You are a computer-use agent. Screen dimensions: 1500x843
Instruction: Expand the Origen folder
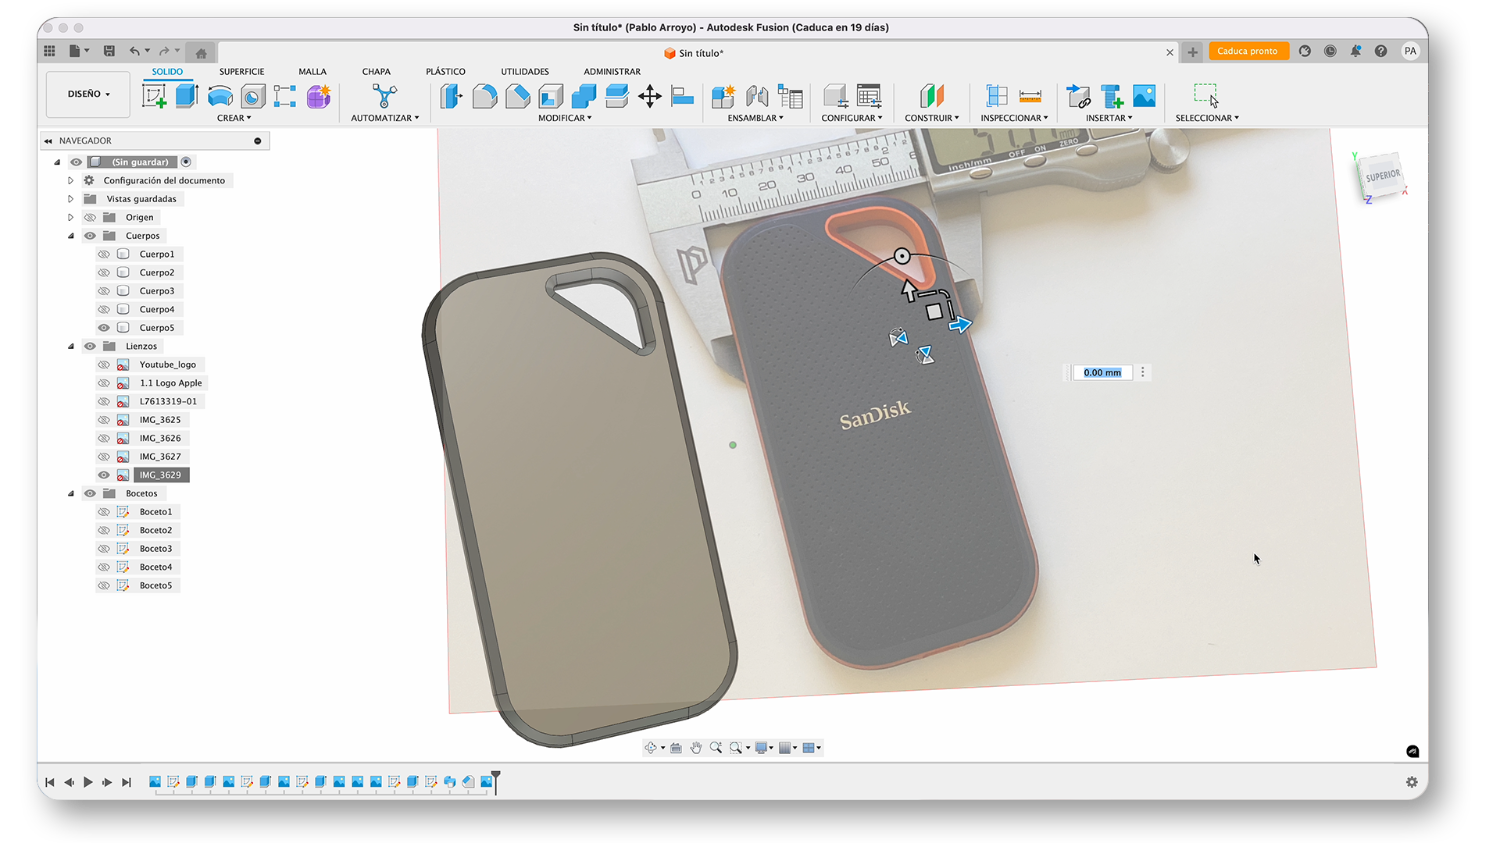[71, 218]
